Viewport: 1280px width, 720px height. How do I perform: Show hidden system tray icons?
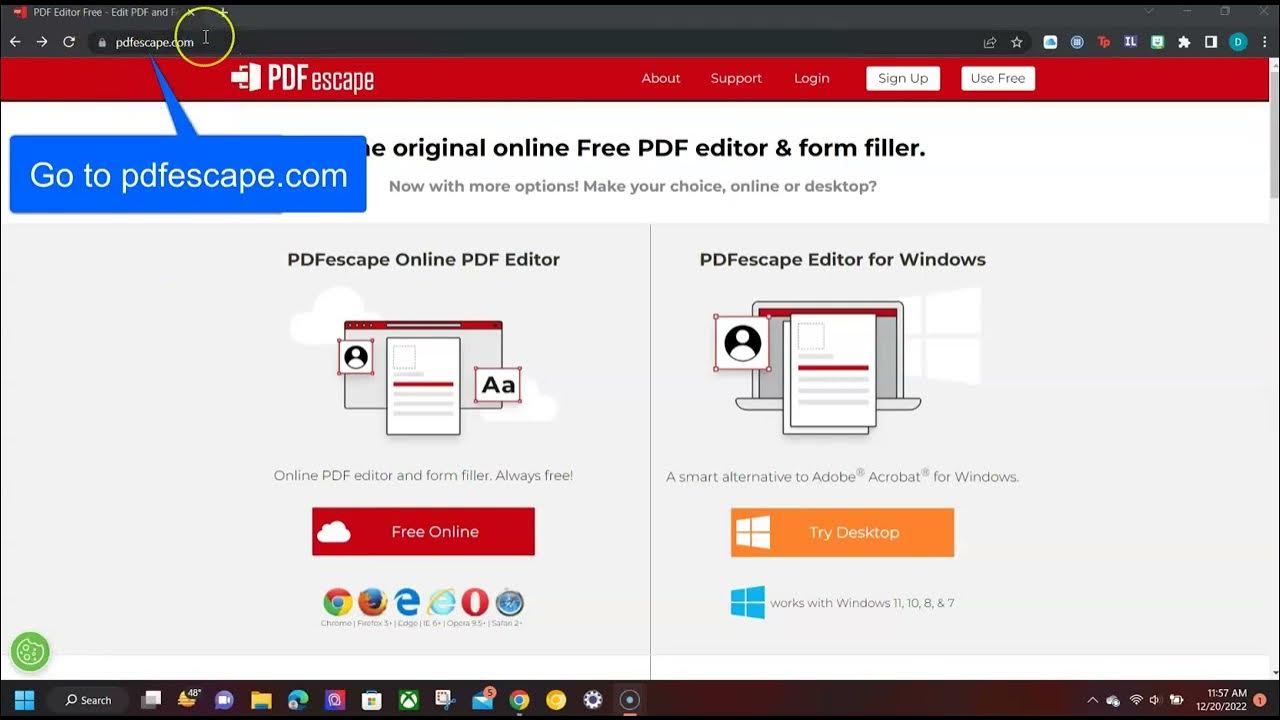[1092, 700]
